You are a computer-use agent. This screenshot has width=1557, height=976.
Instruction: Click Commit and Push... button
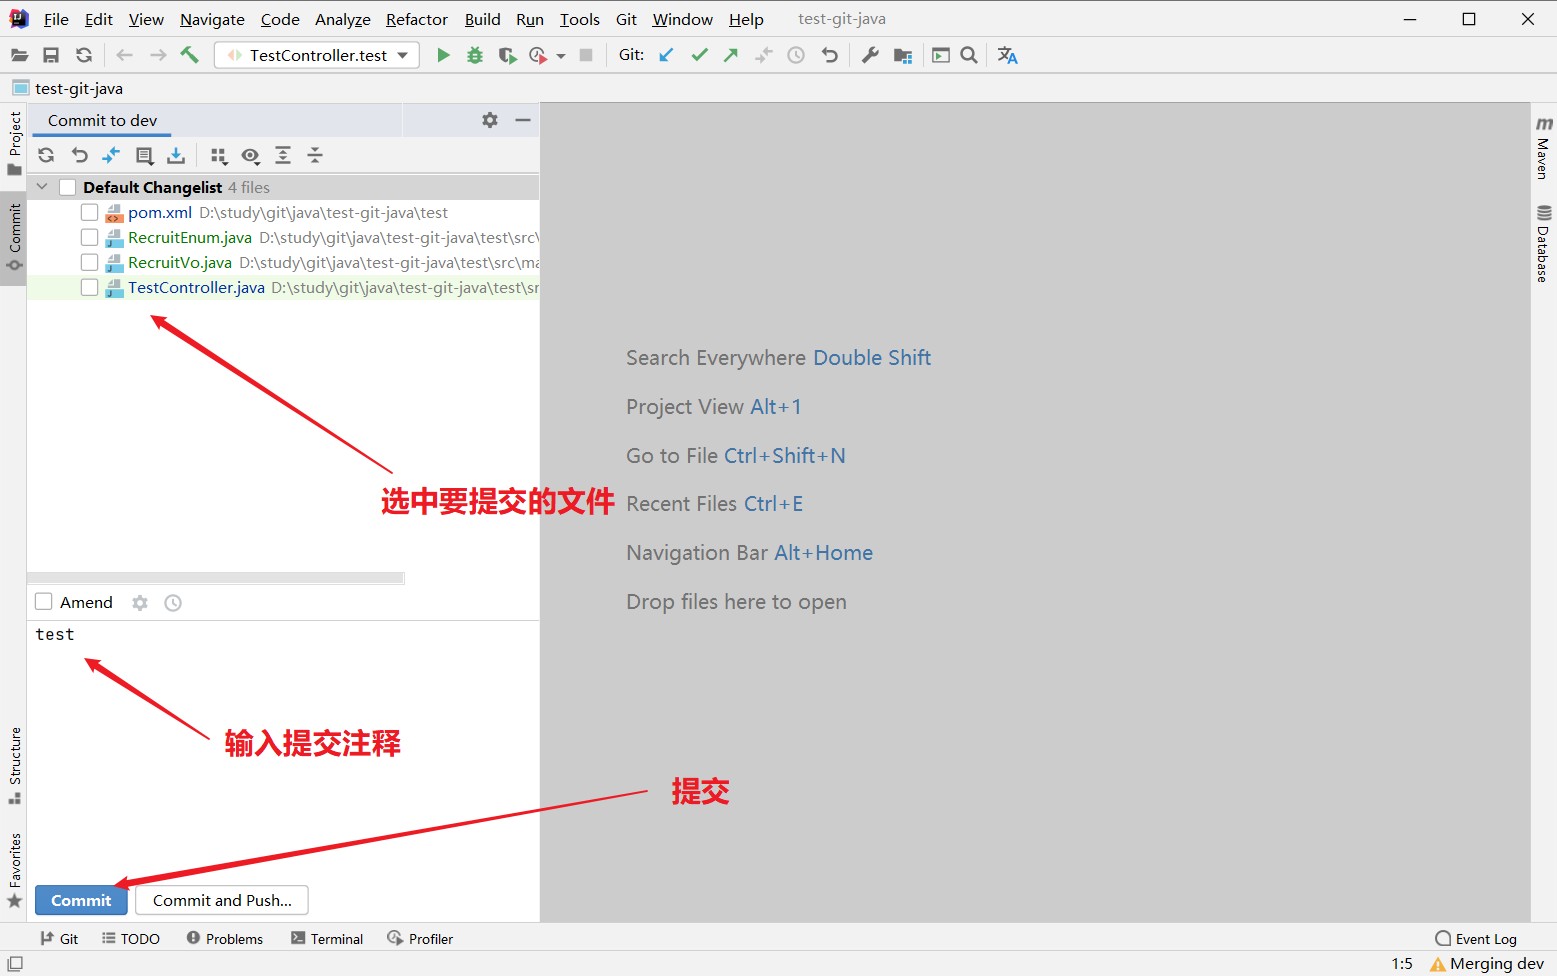tap(222, 900)
